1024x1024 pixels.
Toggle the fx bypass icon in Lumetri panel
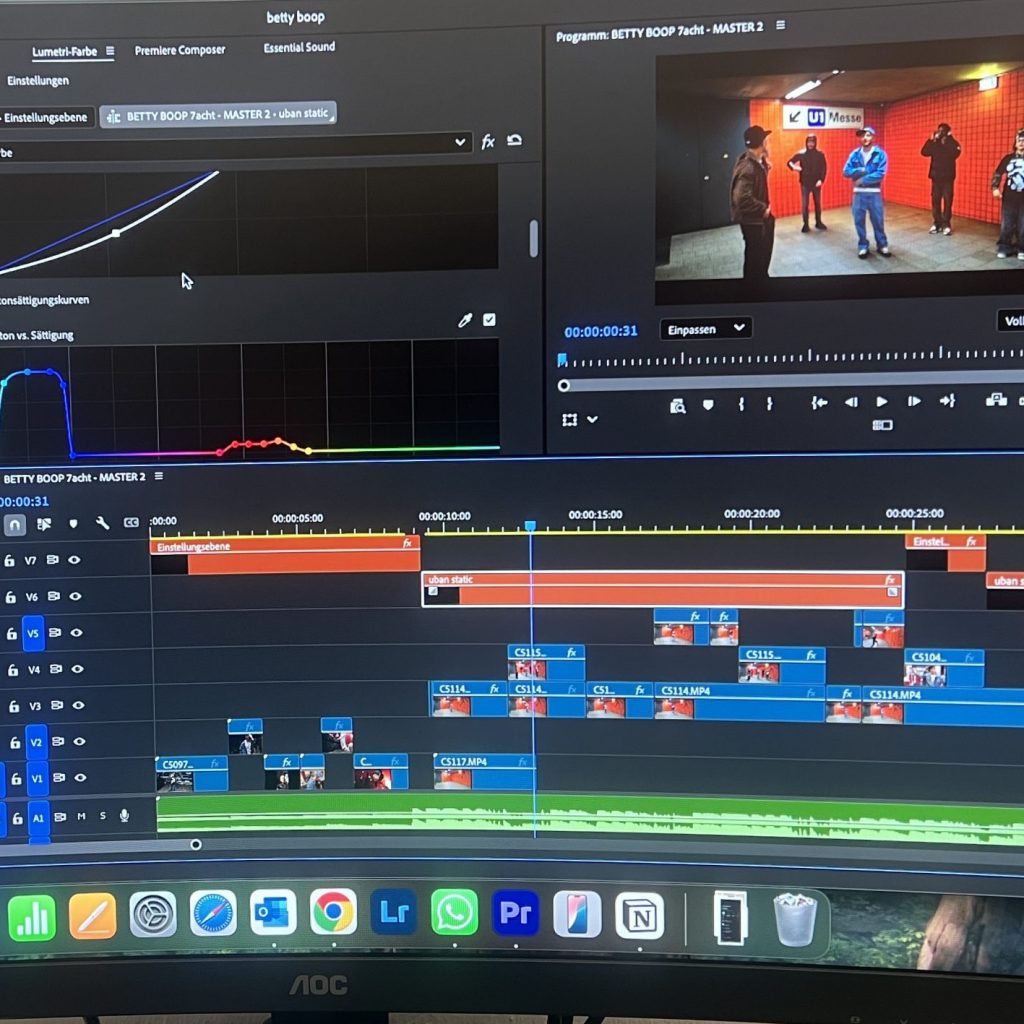(x=488, y=142)
